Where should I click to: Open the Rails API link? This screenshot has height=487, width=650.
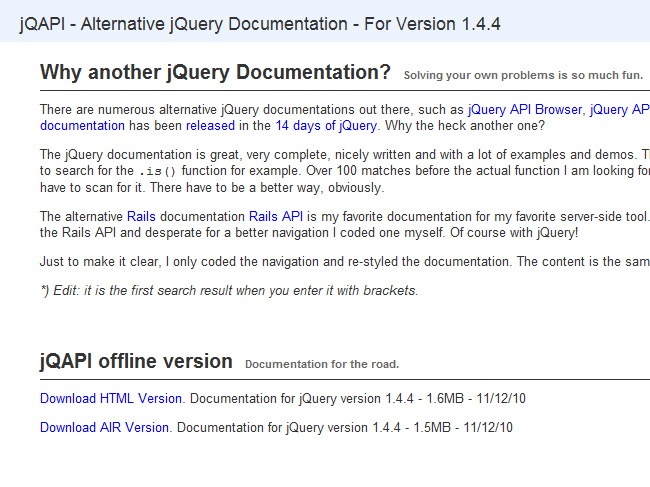276,216
